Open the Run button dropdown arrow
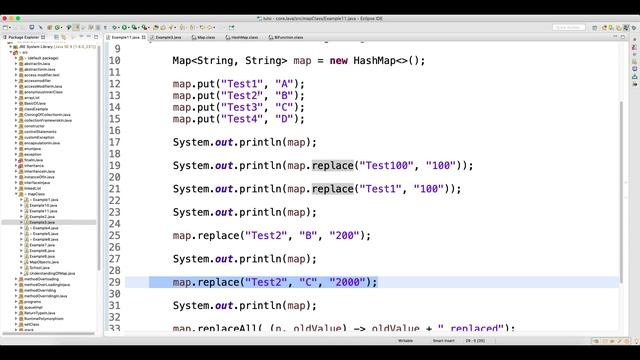This screenshot has height=360, width=640. click(x=129, y=27)
